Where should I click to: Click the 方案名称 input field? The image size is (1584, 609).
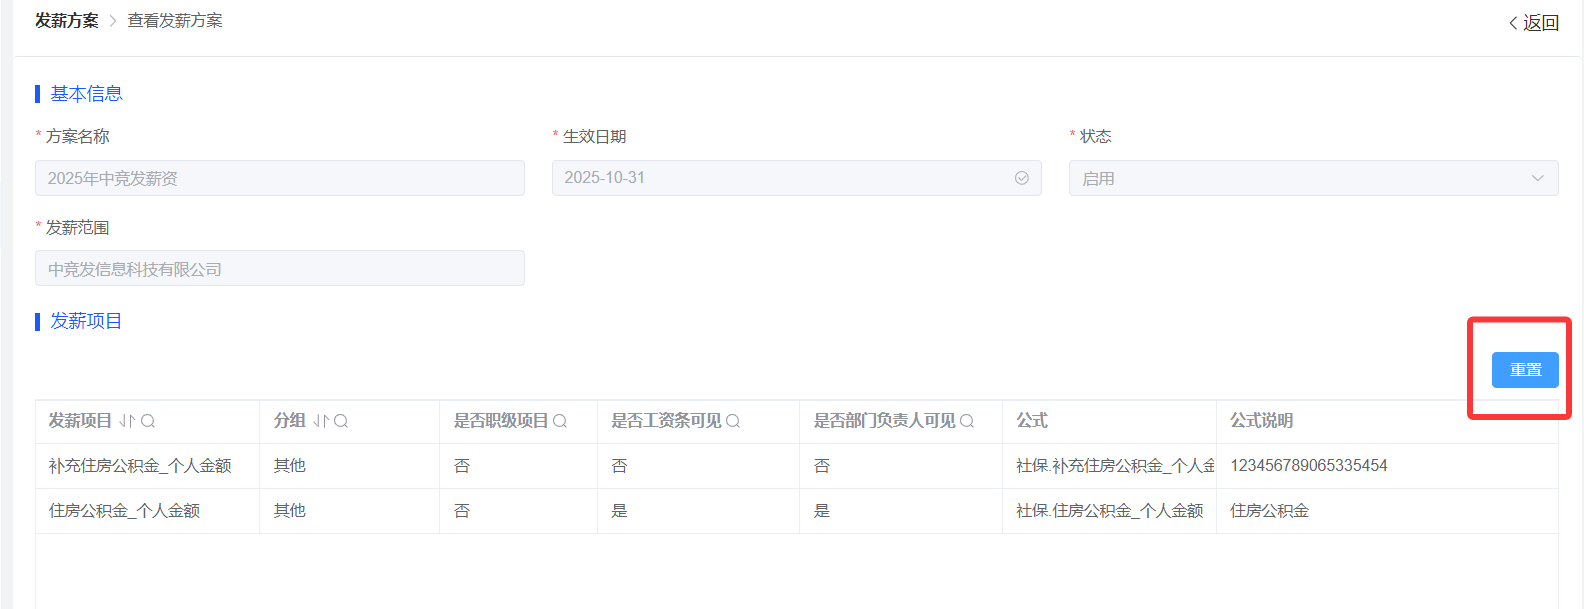tap(280, 178)
